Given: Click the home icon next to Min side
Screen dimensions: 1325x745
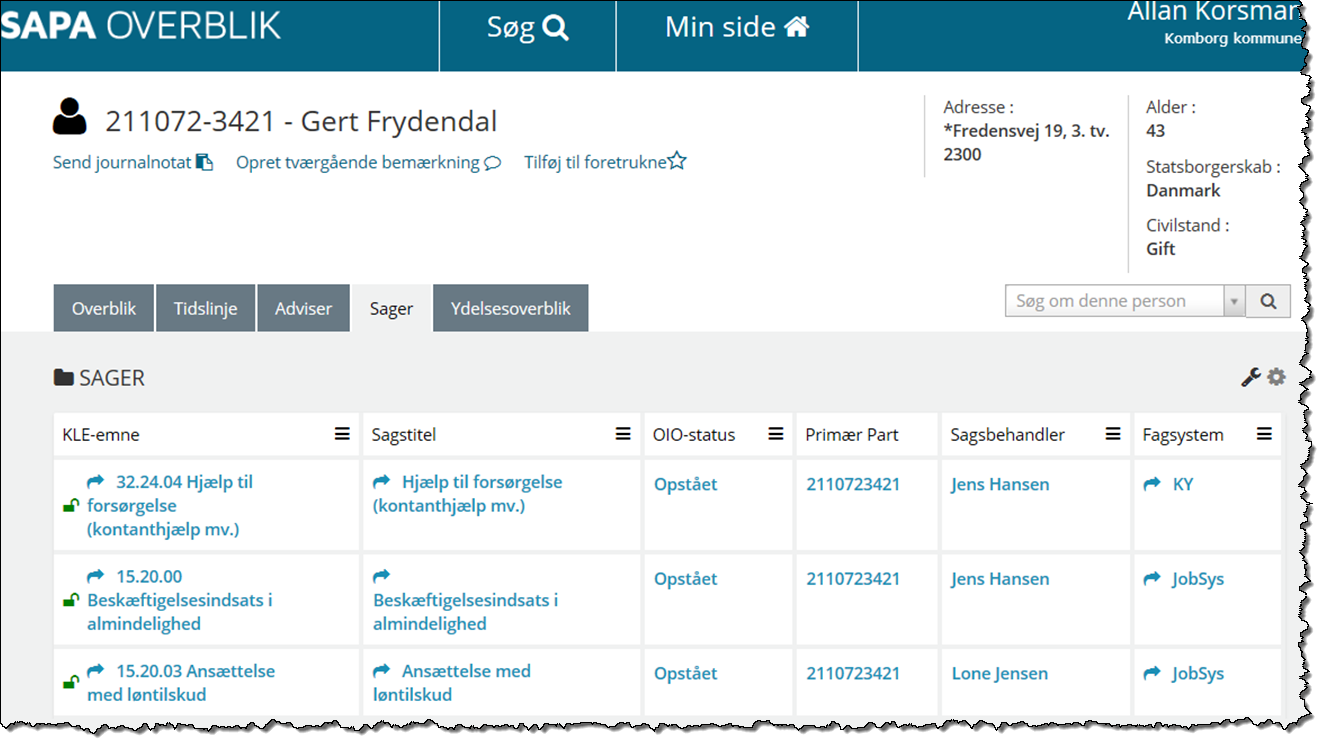Looking at the screenshot, I should 796,27.
